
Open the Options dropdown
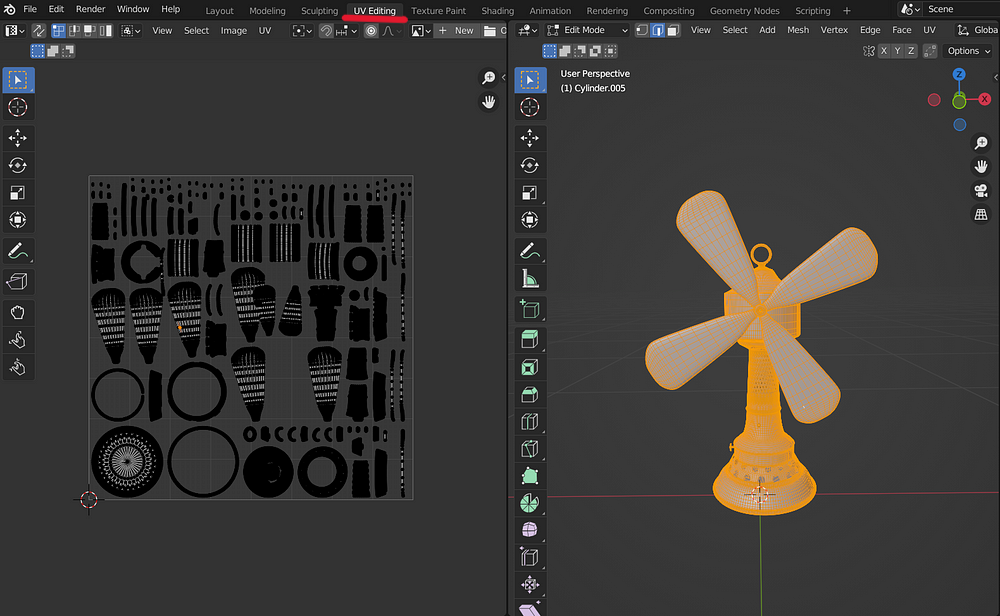click(968, 51)
